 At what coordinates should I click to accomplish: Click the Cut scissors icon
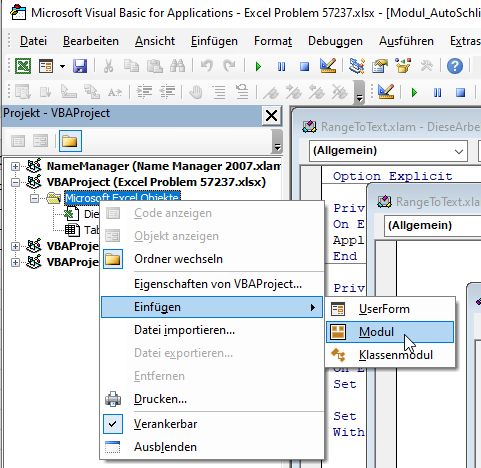coord(108,66)
